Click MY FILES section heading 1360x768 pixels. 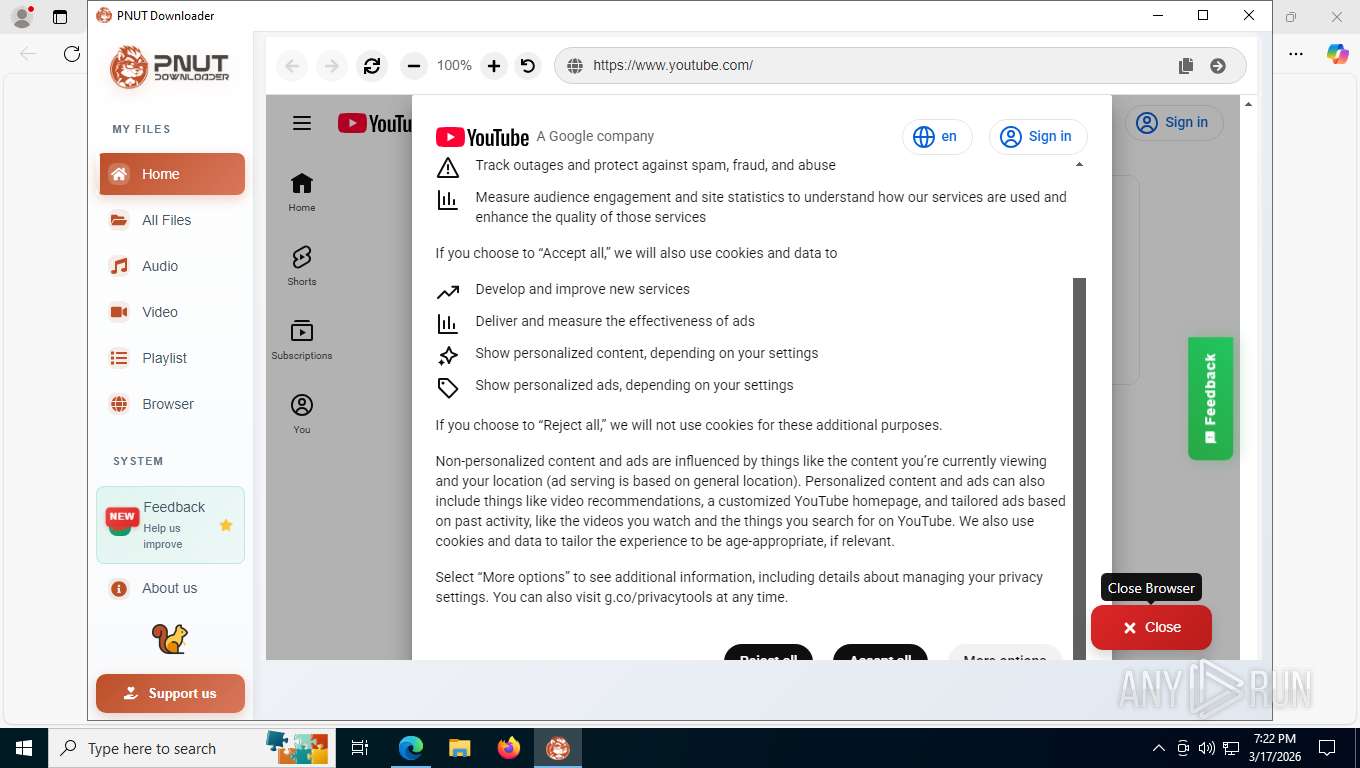pos(141,129)
